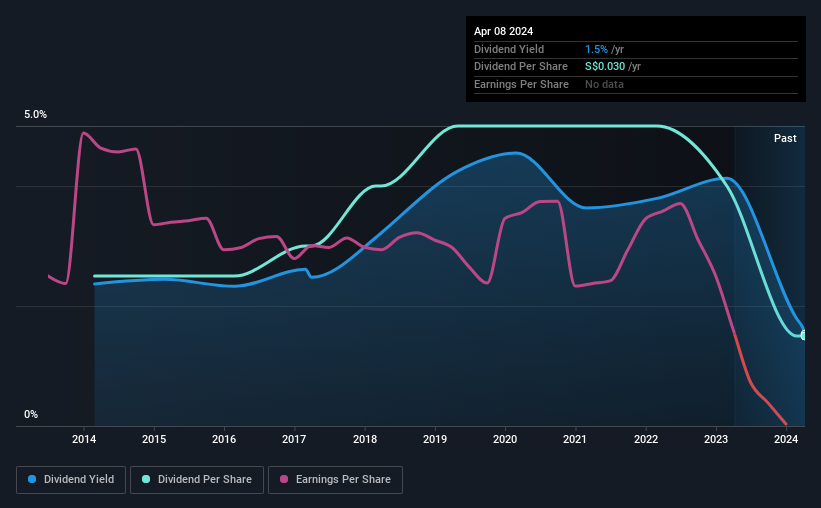Select the 2024 x-axis label
This screenshot has height=508, width=821.
click(x=786, y=439)
